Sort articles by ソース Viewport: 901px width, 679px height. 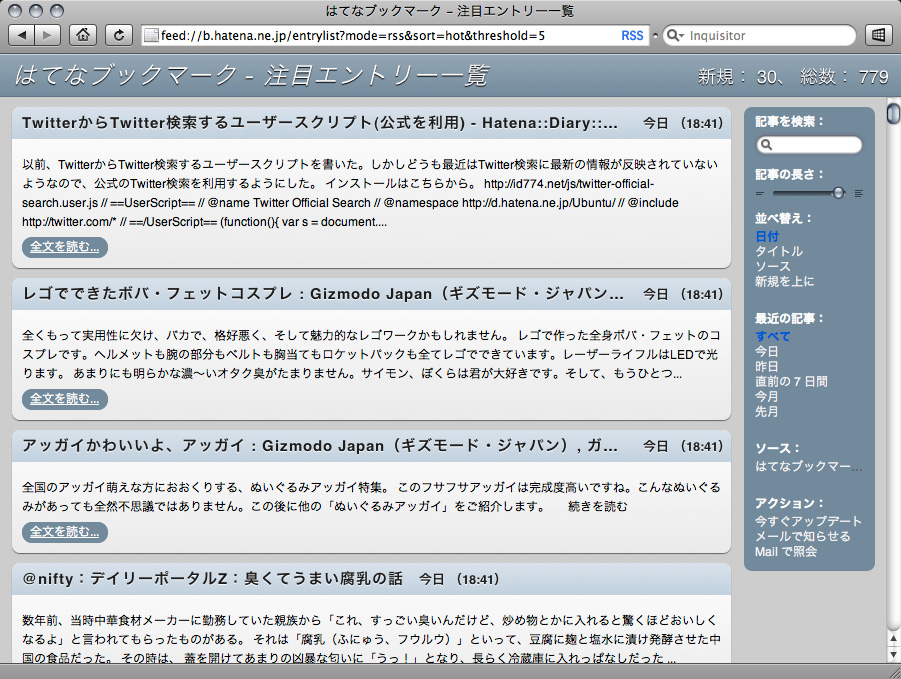coord(773,266)
